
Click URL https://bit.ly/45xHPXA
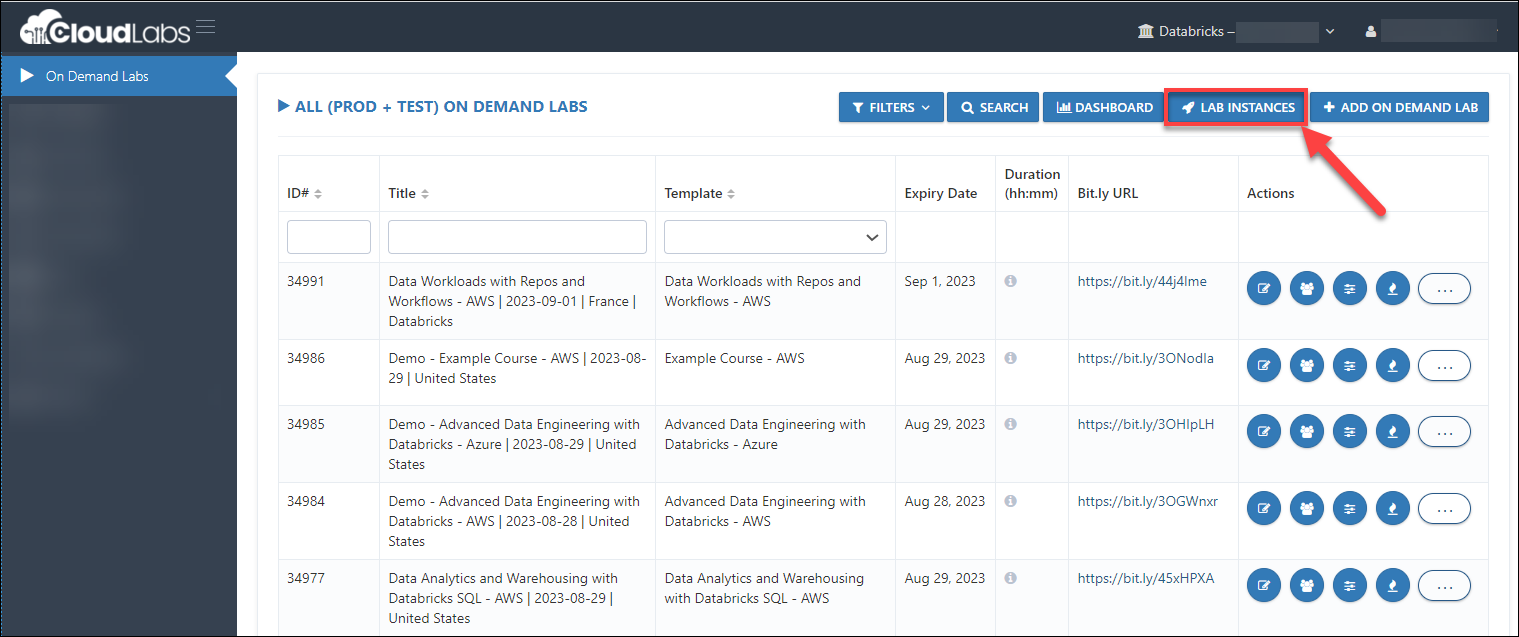(1146, 578)
